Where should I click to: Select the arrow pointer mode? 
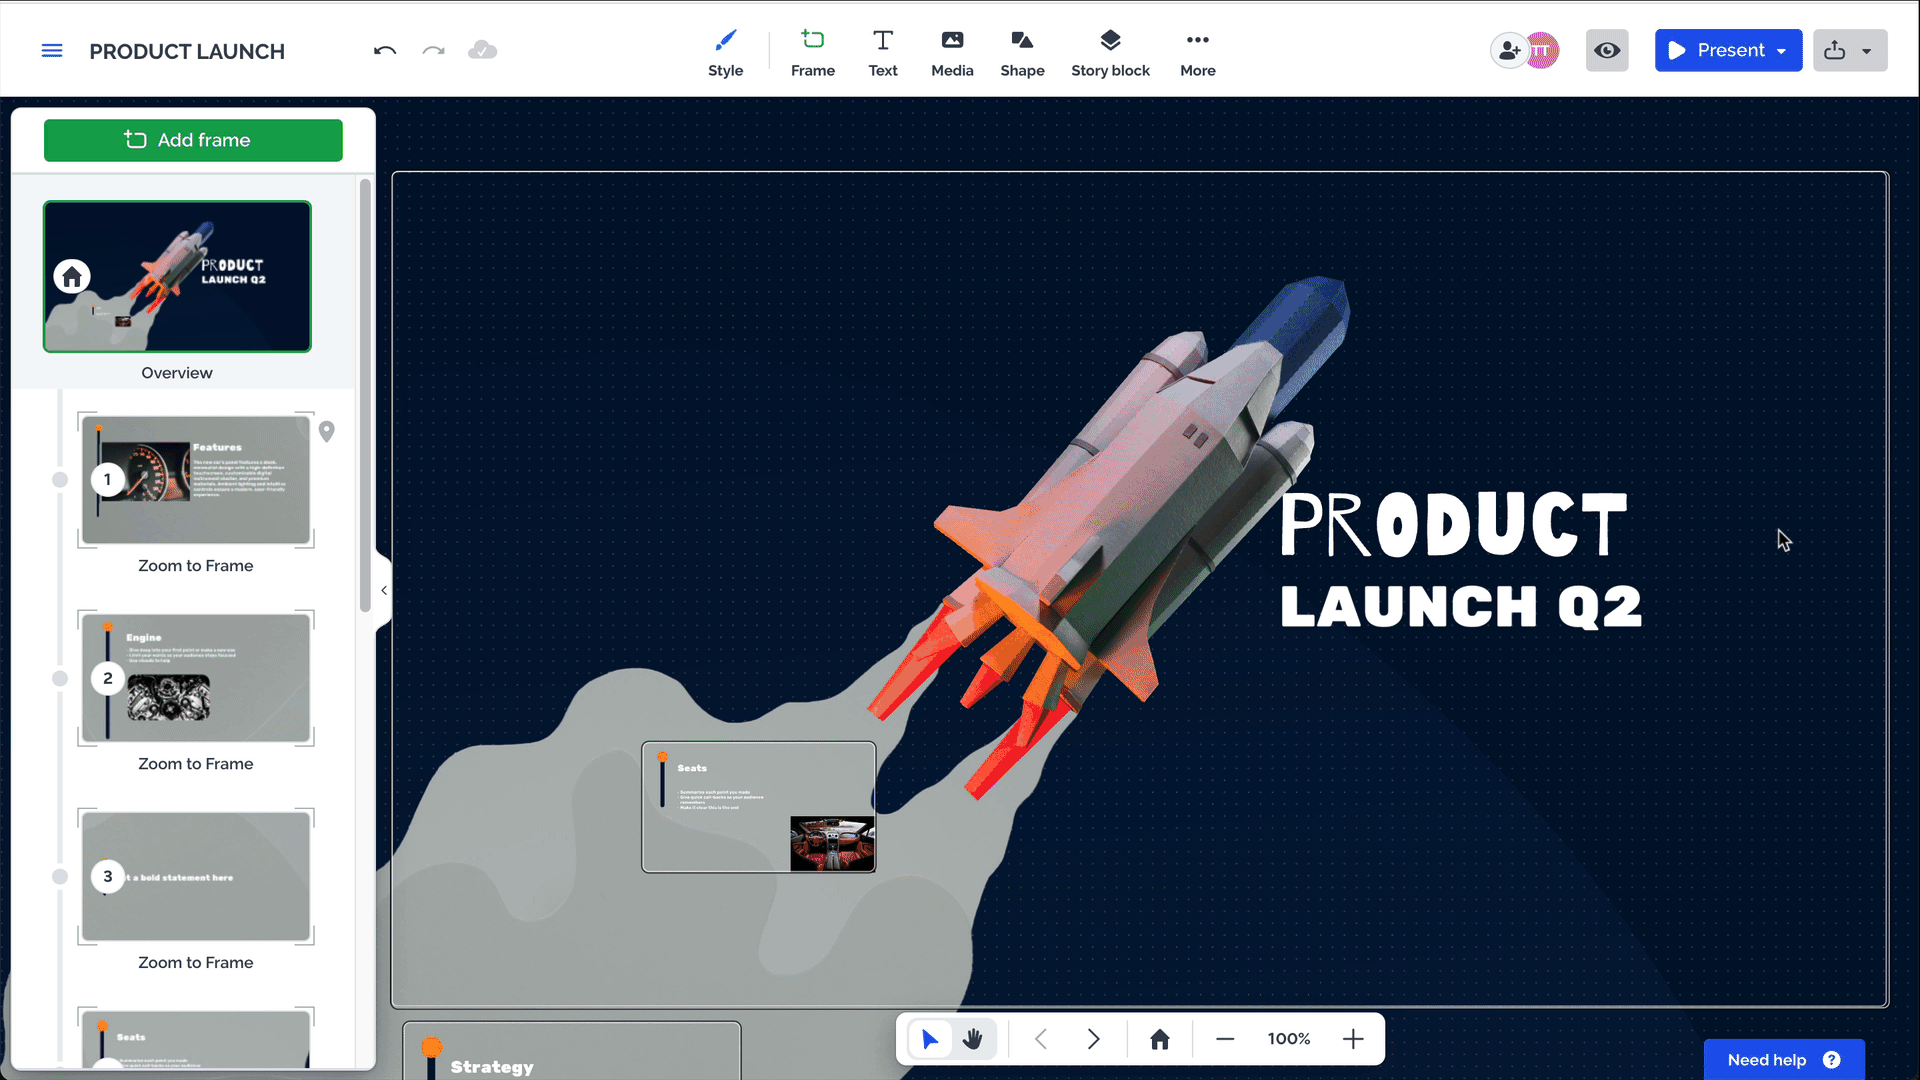tap(930, 1039)
